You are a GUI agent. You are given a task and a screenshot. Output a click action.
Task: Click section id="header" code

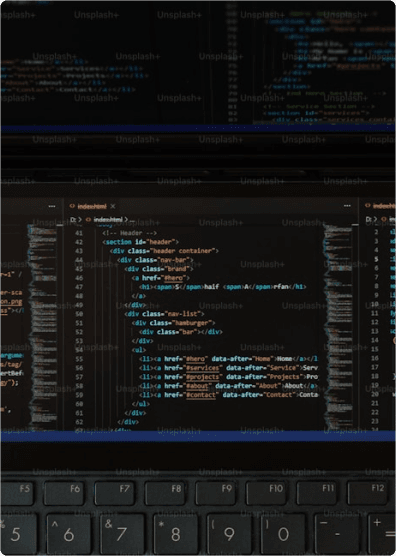pyautogui.click(x=140, y=242)
